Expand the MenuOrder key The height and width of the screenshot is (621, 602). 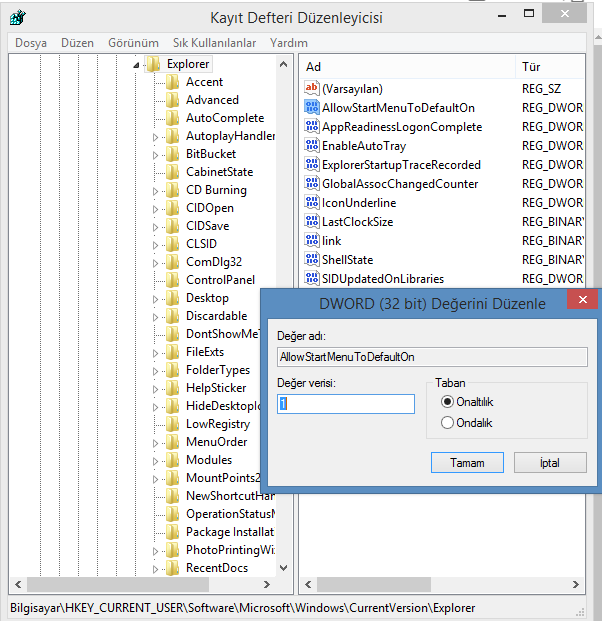coord(155,444)
